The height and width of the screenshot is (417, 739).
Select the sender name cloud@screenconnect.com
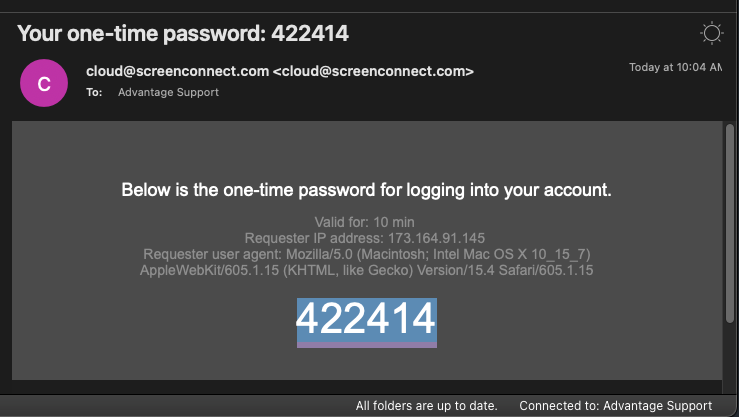point(177,71)
